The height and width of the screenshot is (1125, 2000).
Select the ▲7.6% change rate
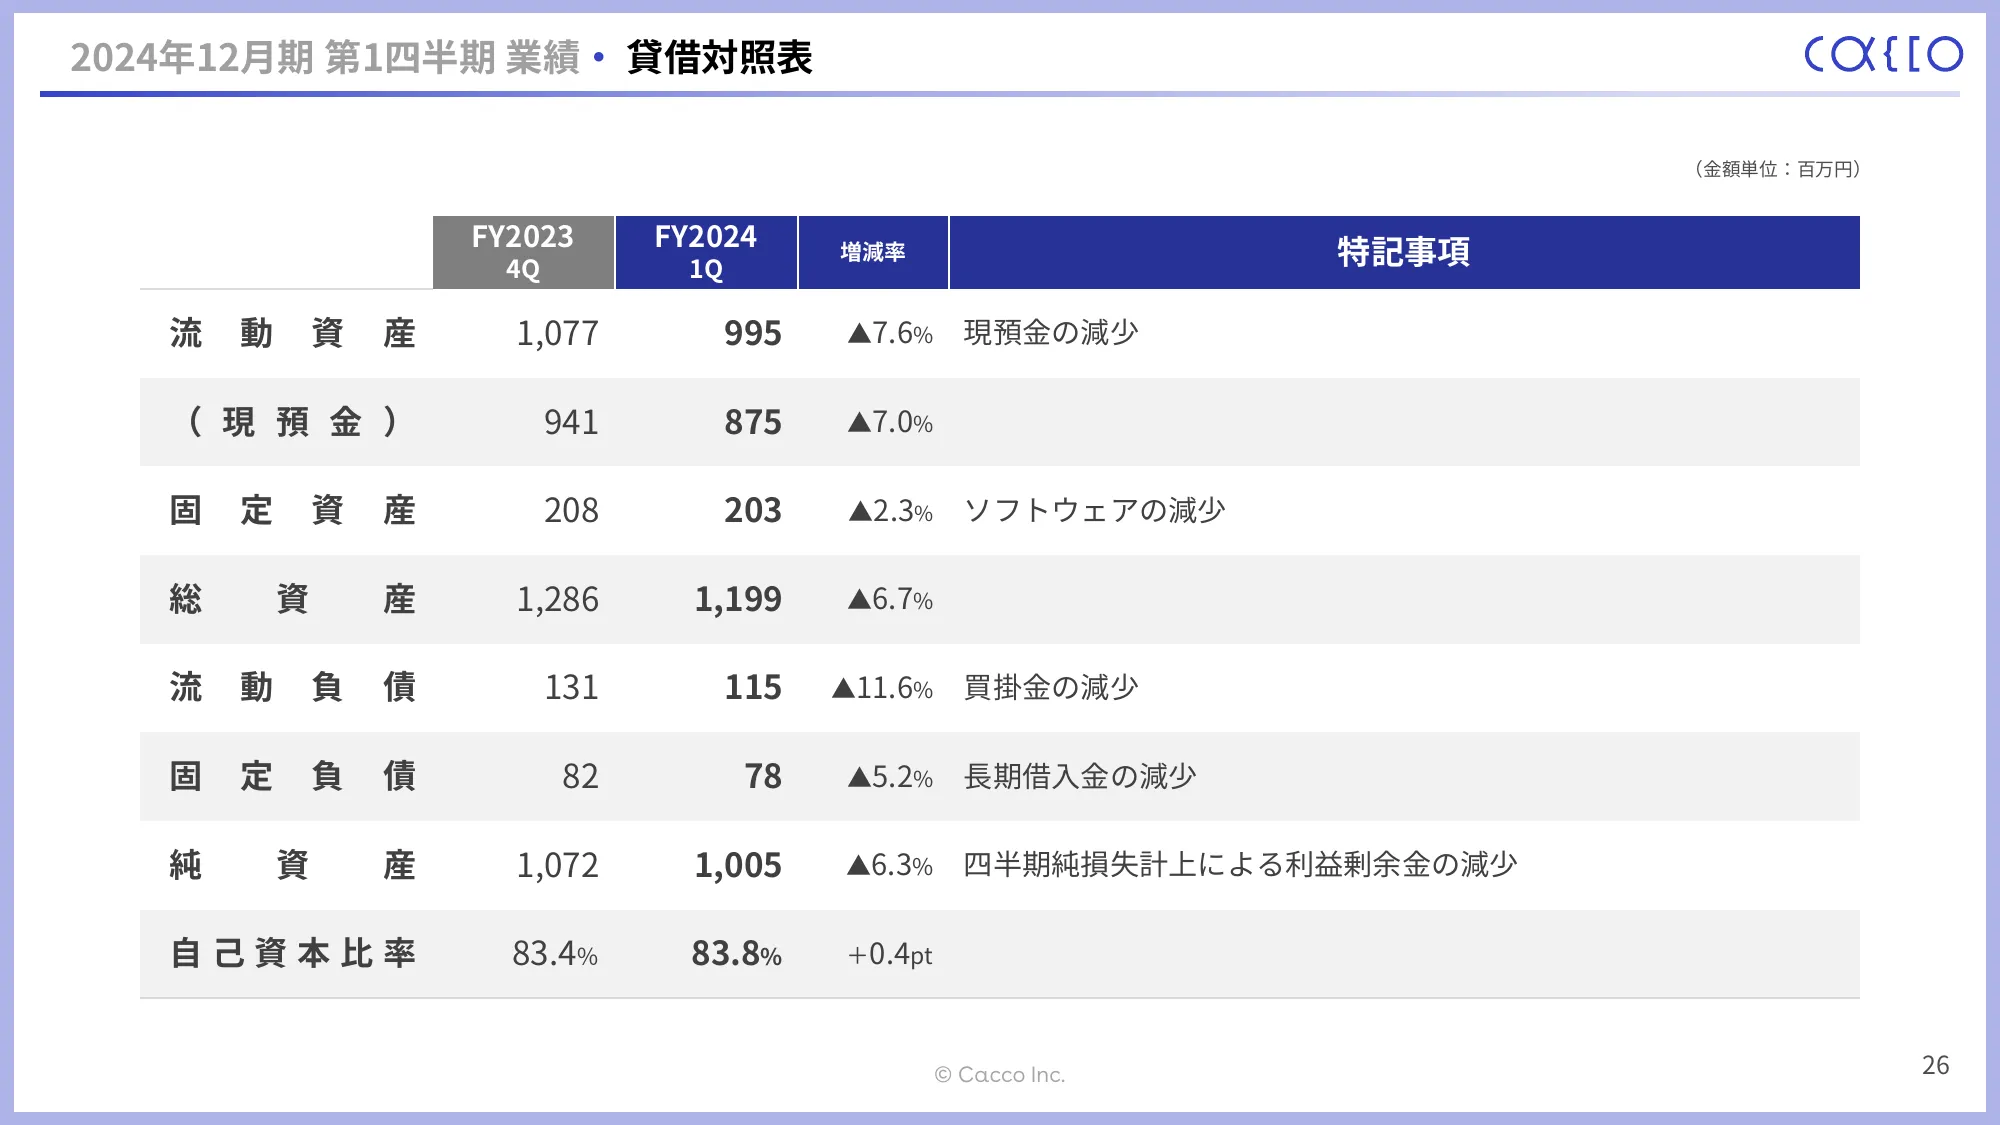(x=890, y=333)
